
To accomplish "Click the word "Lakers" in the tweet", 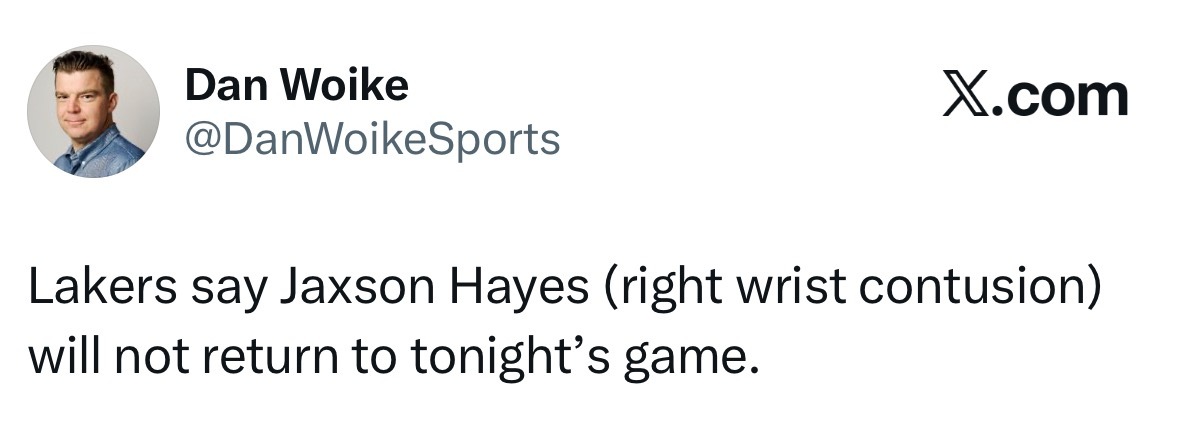I will click(x=102, y=288).
